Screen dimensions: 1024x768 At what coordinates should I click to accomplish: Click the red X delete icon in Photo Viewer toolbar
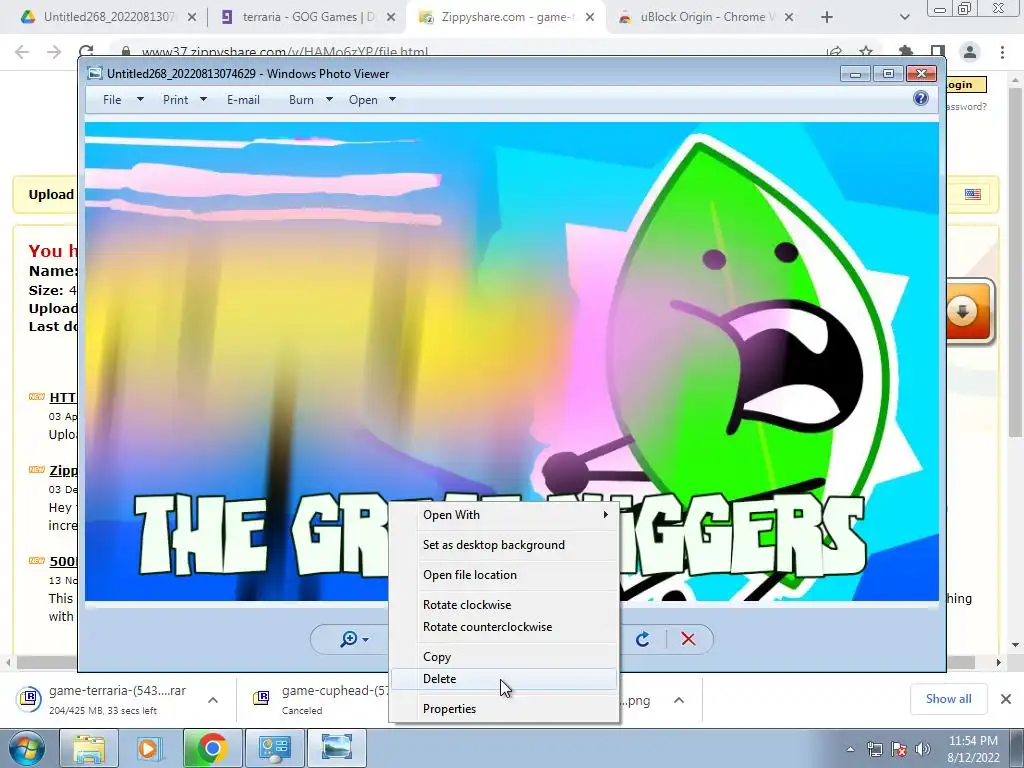coord(688,639)
